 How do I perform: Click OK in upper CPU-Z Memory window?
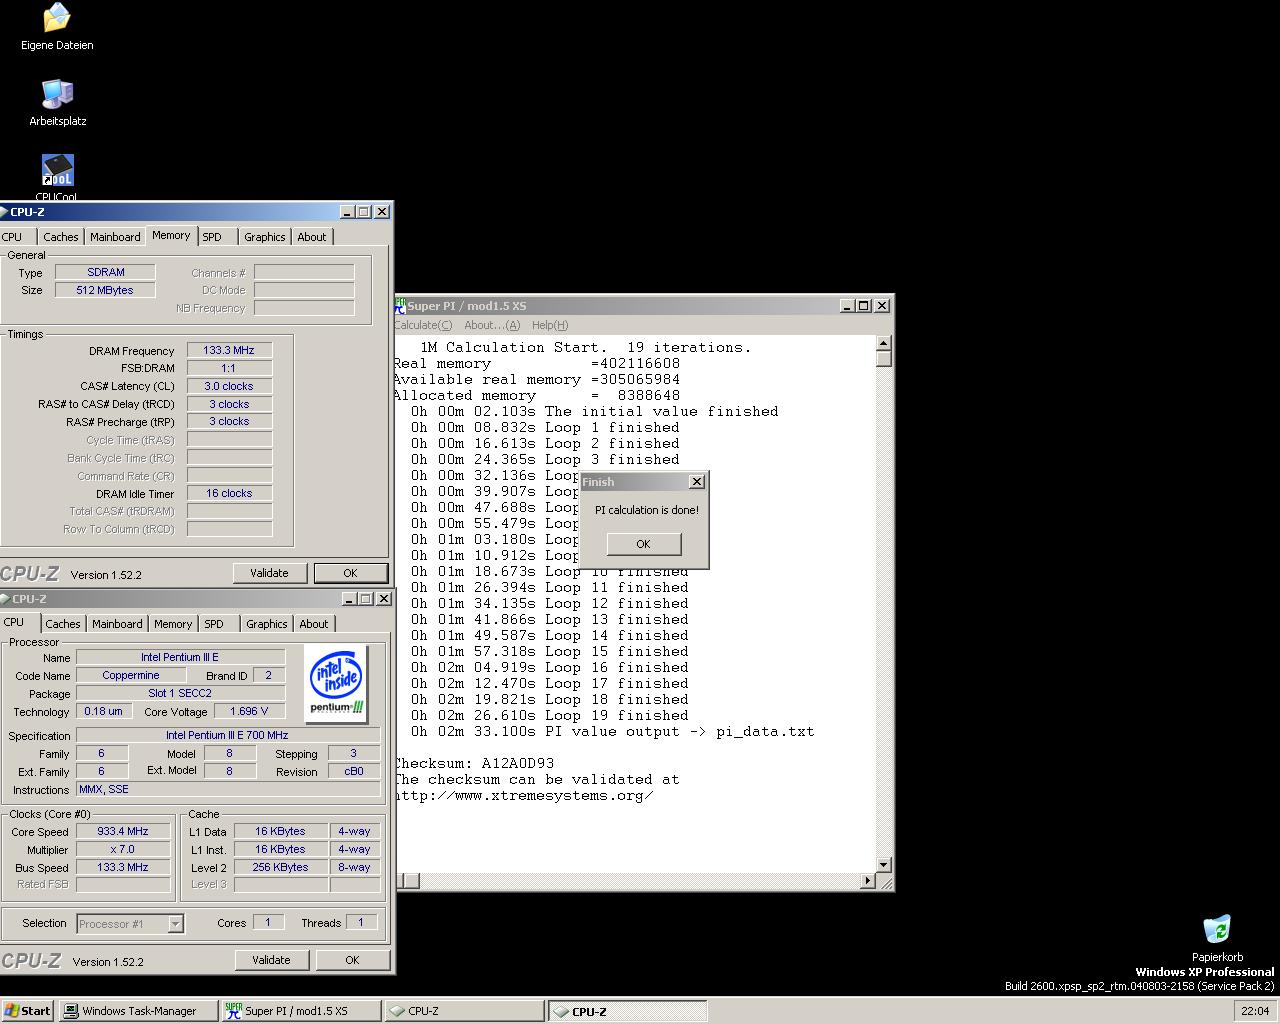[350, 573]
